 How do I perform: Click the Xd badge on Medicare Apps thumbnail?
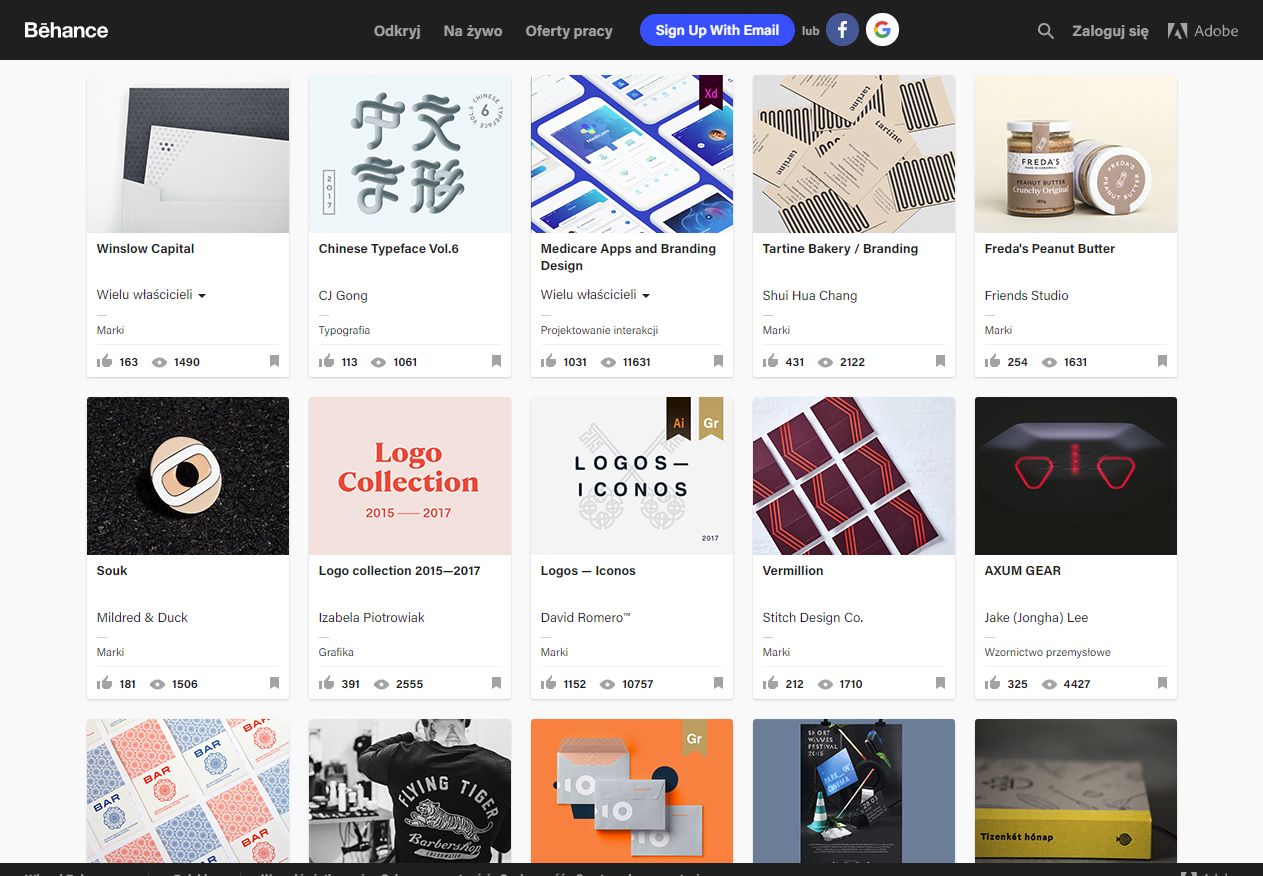[x=711, y=93]
